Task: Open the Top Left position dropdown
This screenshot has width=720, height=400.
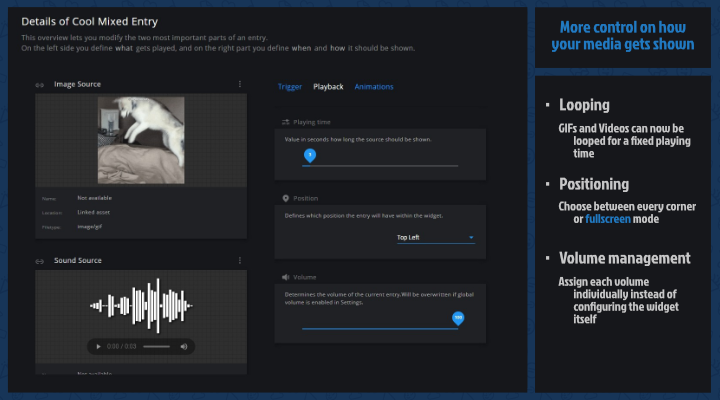Action: point(435,237)
